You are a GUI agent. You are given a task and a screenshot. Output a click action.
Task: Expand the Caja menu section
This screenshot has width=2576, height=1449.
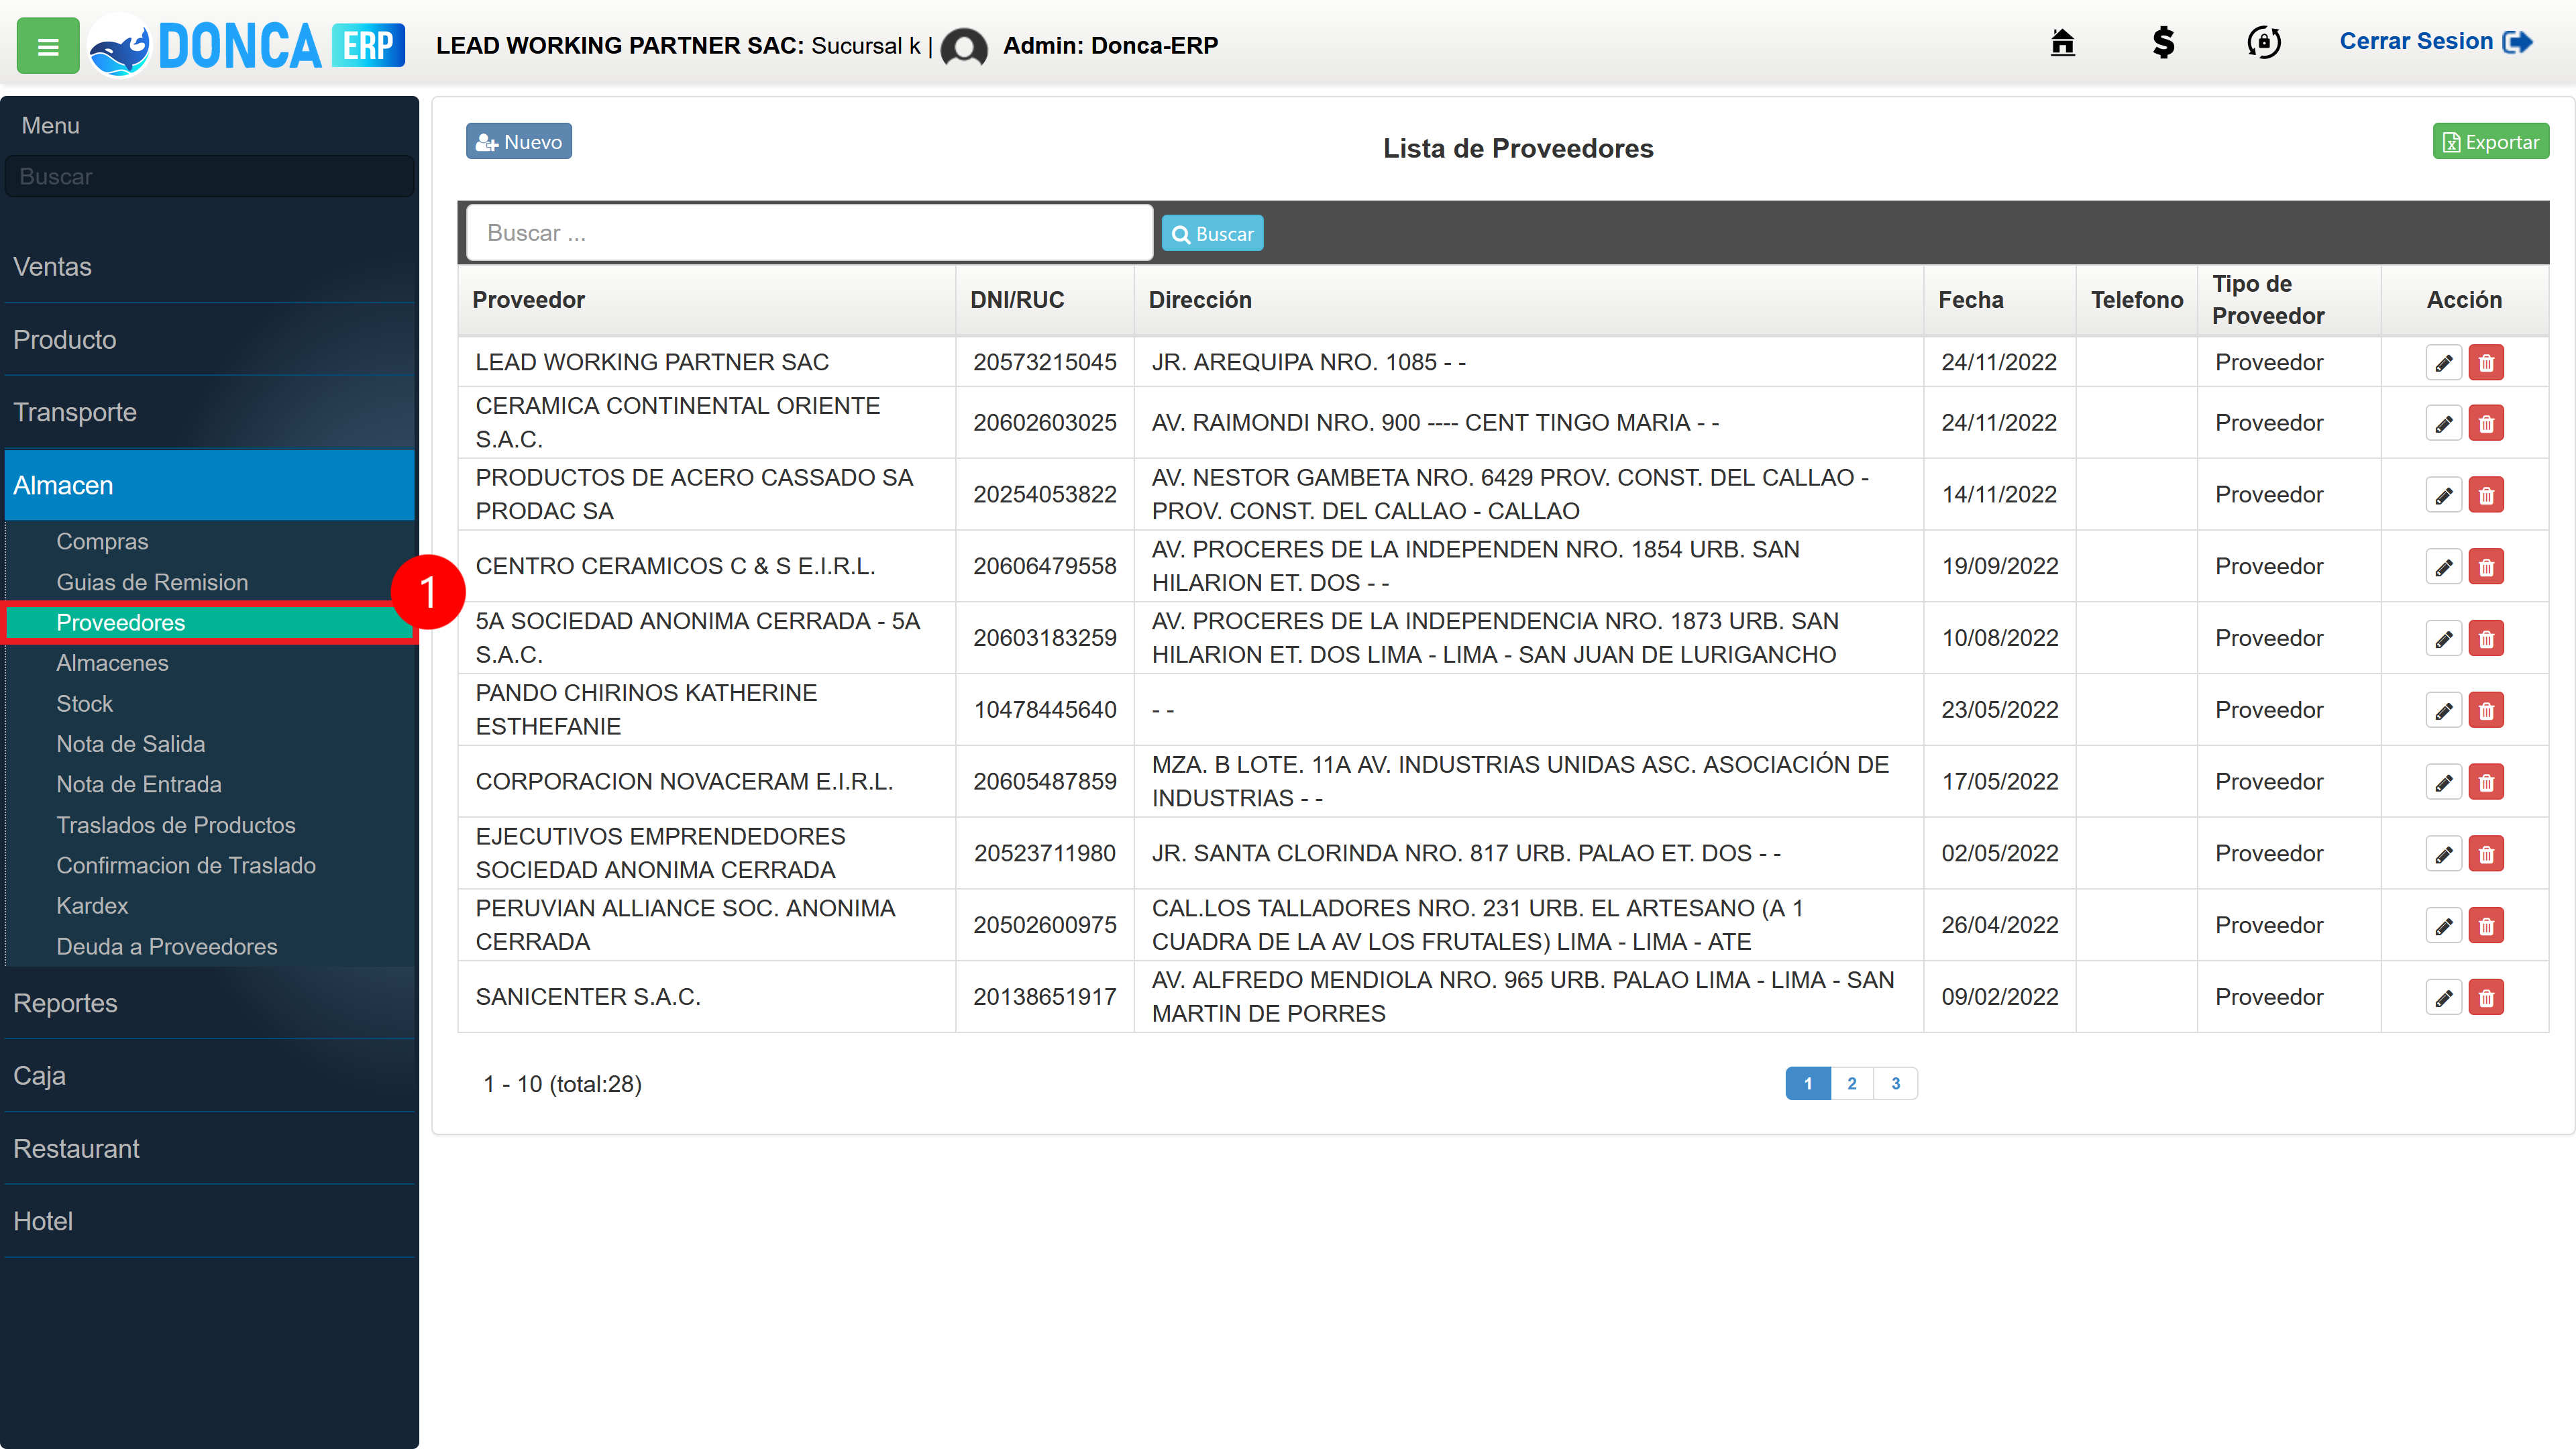(210, 1076)
